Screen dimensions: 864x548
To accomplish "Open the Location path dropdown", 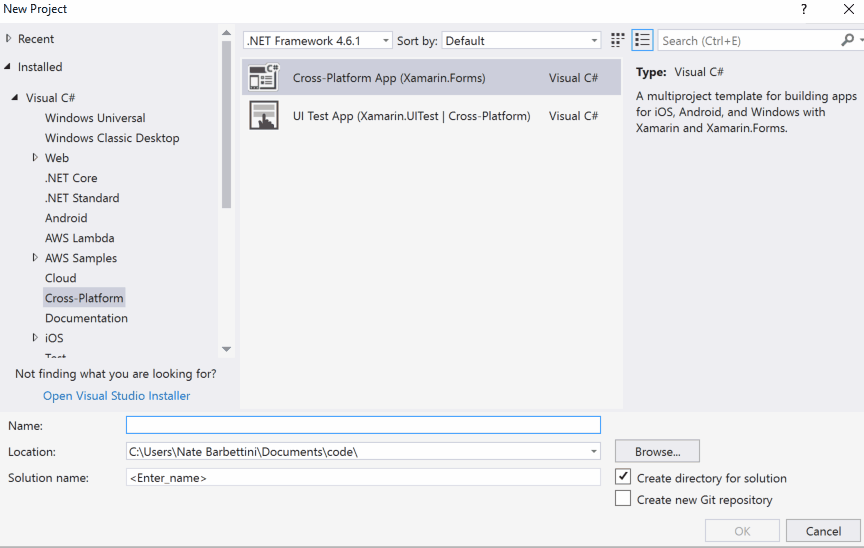I will point(595,451).
